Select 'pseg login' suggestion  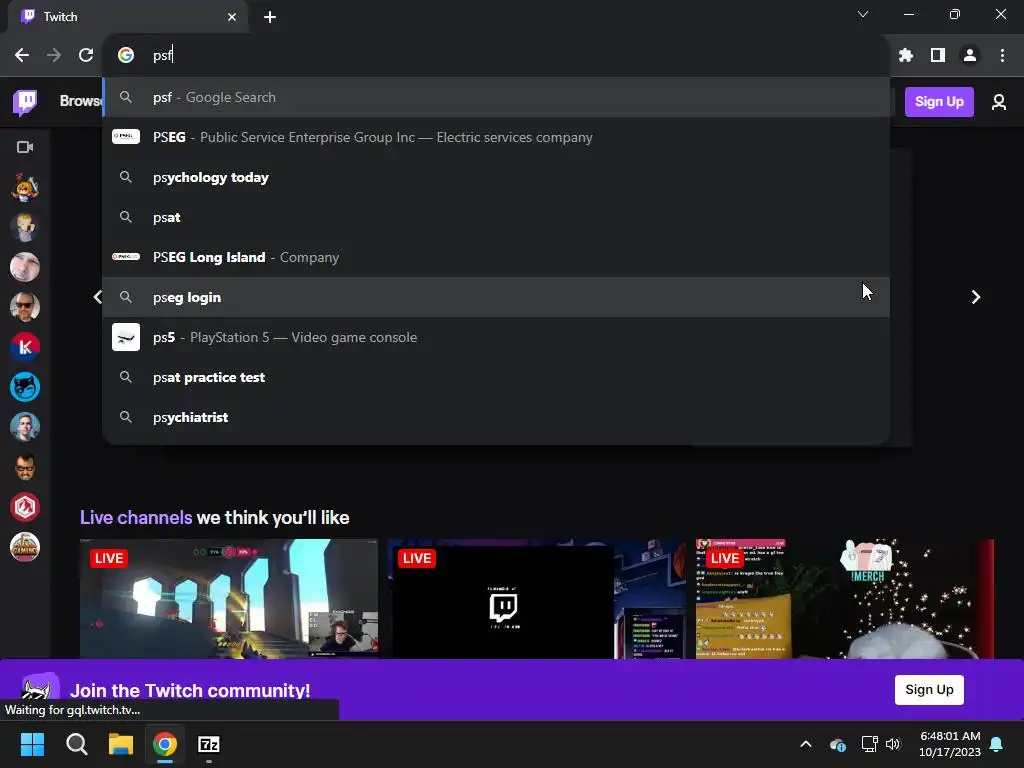click(x=496, y=297)
